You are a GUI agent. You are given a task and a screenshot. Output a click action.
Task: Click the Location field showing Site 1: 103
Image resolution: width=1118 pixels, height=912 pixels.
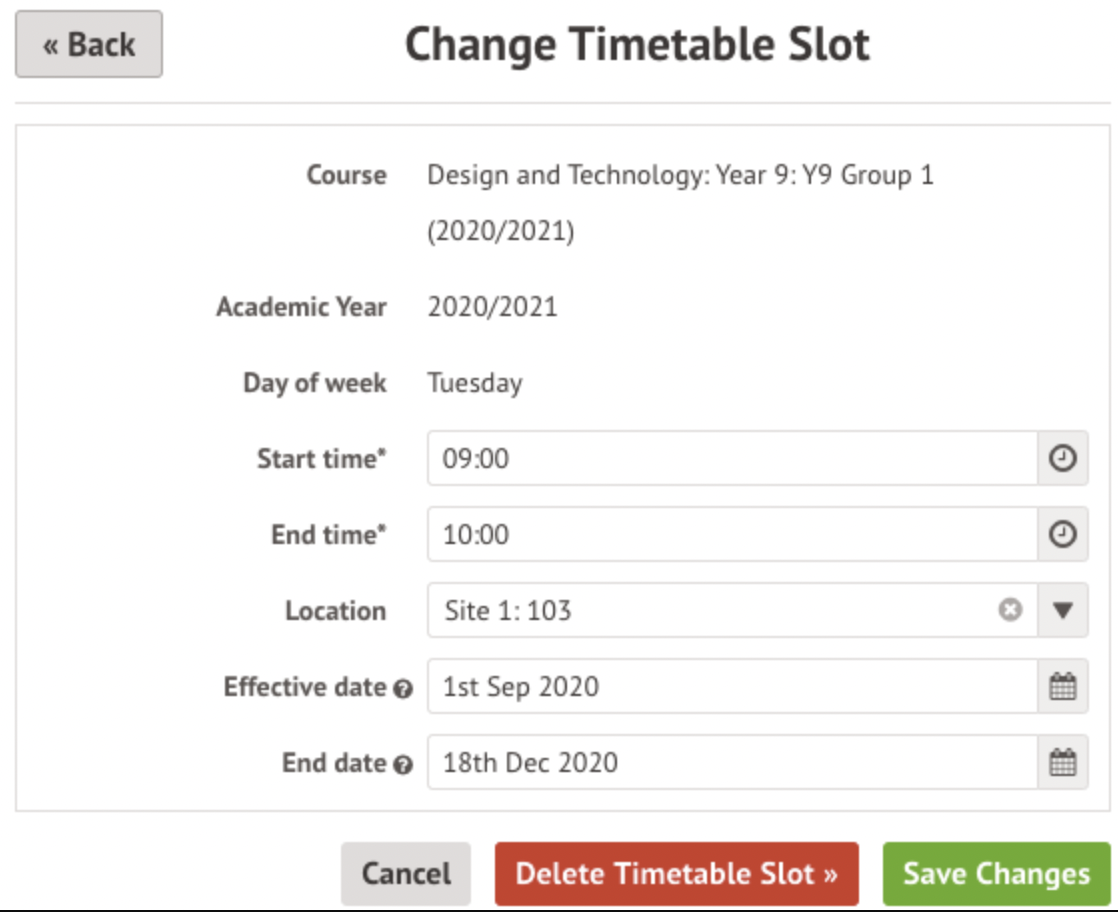coord(710,610)
